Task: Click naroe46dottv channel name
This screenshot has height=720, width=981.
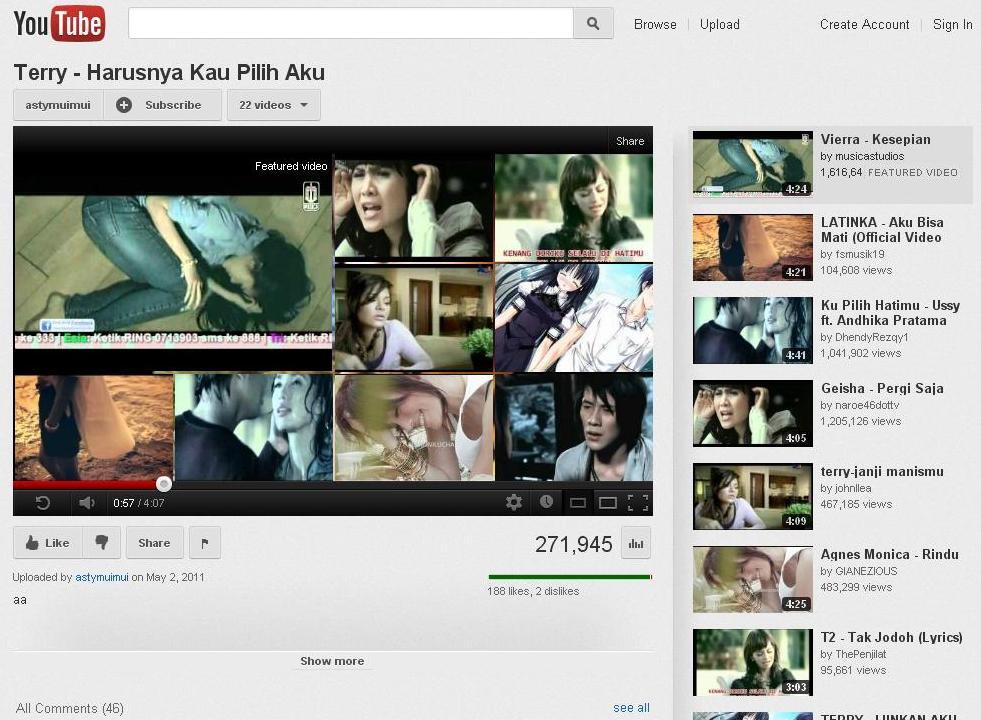Action: pos(867,405)
